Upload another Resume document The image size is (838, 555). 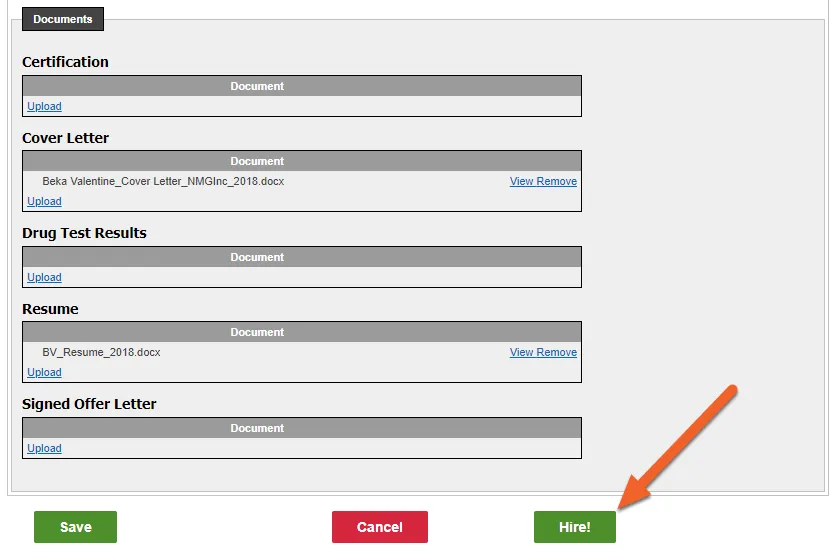pyautogui.click(x=44, y=373)
